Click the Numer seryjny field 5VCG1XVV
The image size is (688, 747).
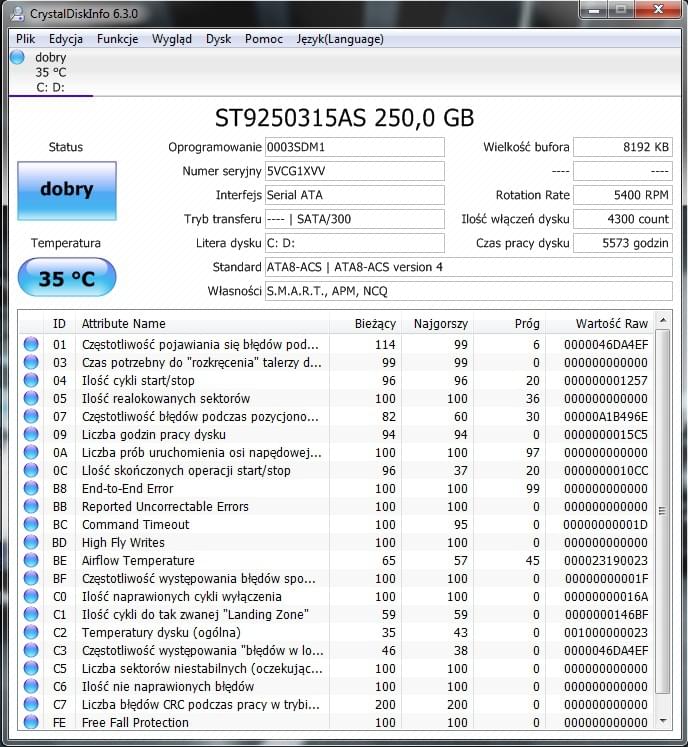pos(354,171)
